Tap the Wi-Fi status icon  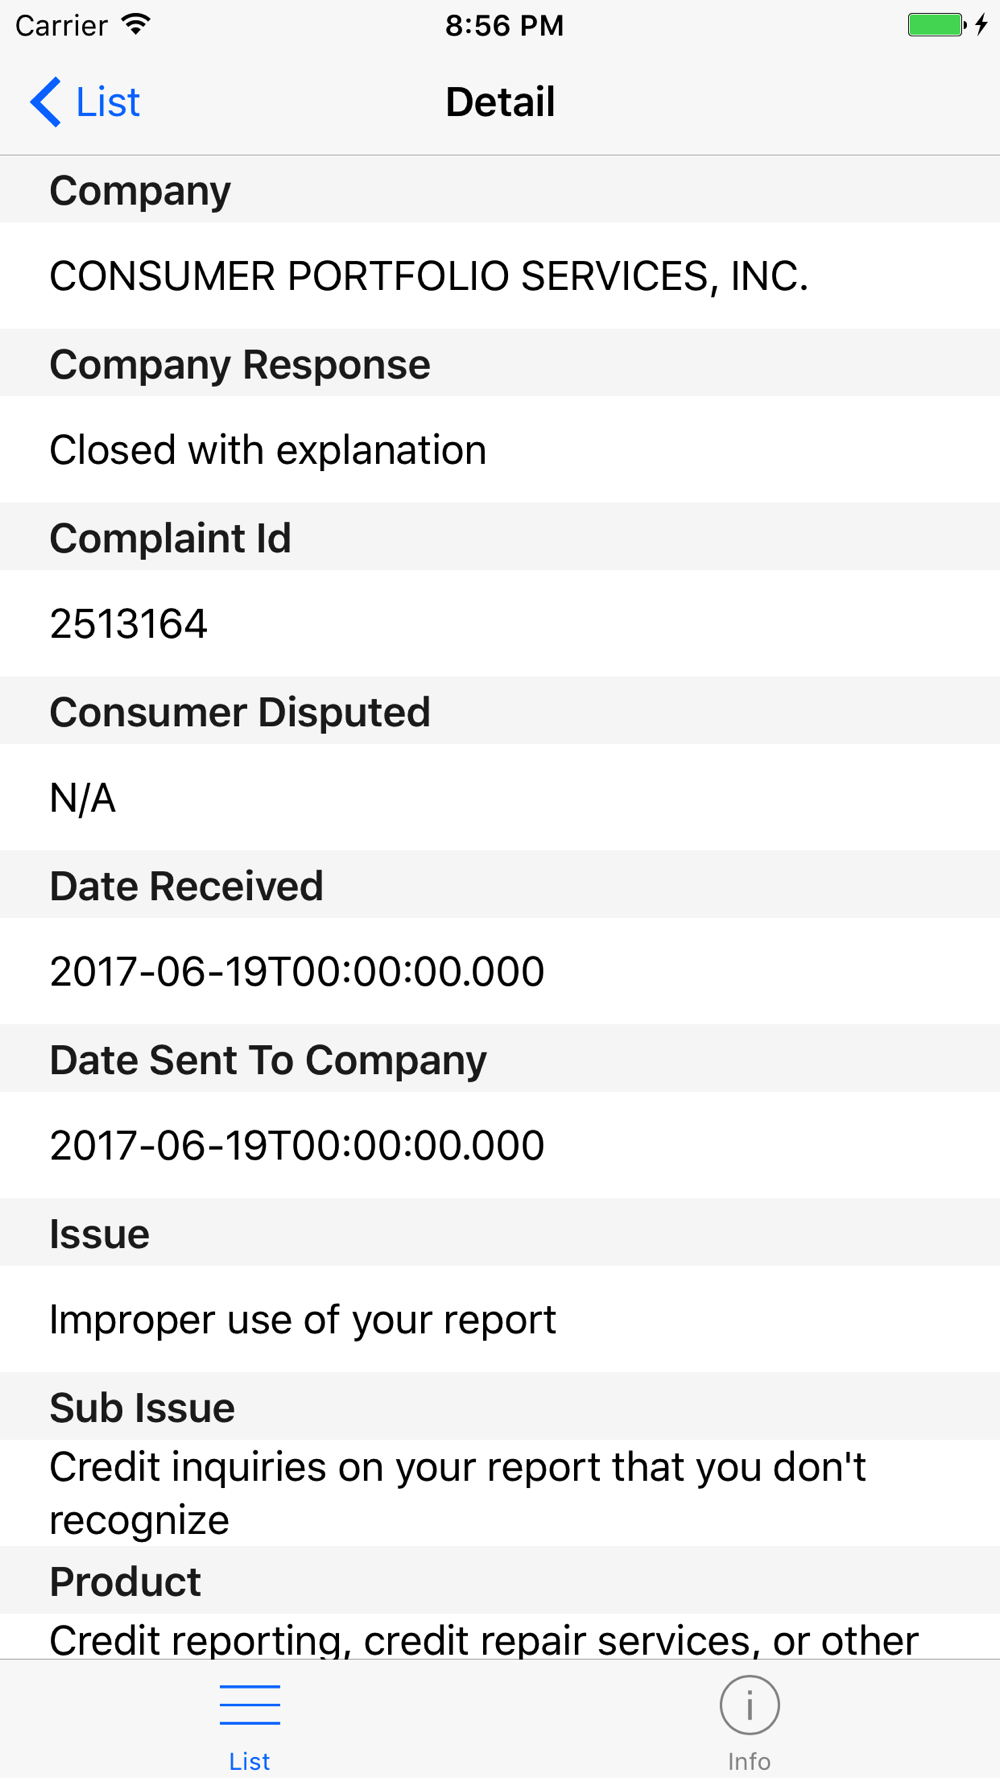pos(136,25)
